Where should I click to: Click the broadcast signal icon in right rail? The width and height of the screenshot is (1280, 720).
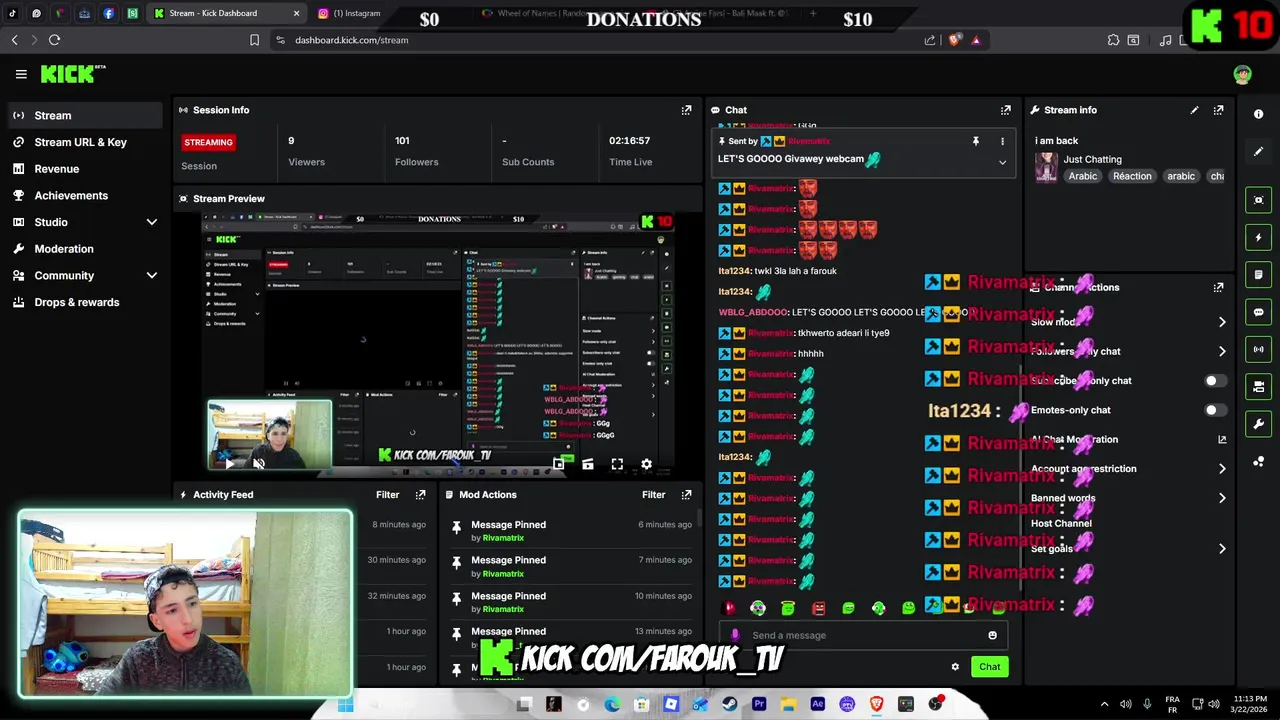pyautogui.click(x=1258, y=349)
